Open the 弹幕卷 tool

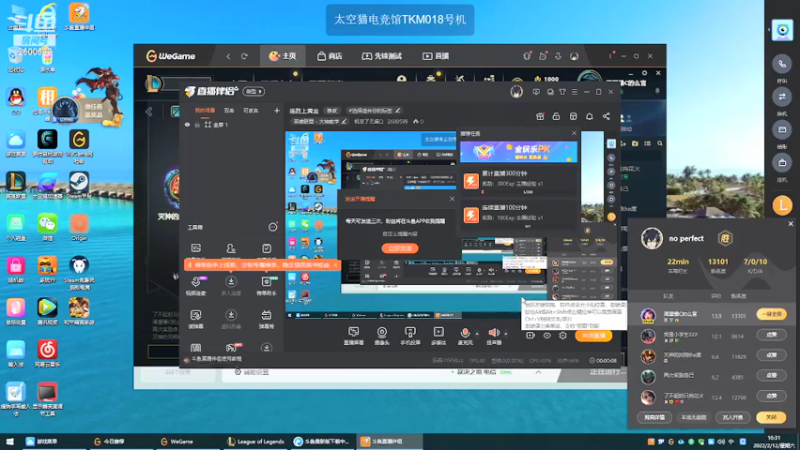tap(266, 319)
